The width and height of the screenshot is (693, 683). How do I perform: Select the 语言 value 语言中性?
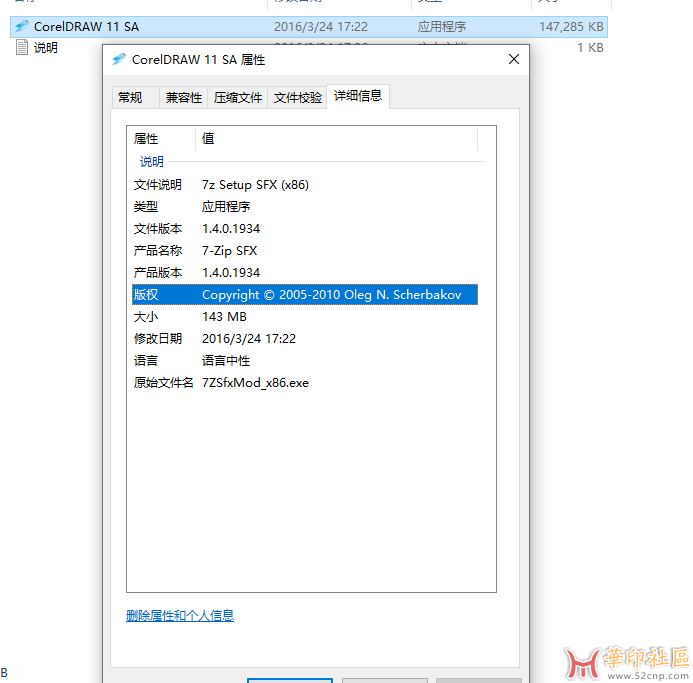click(226, 361)
